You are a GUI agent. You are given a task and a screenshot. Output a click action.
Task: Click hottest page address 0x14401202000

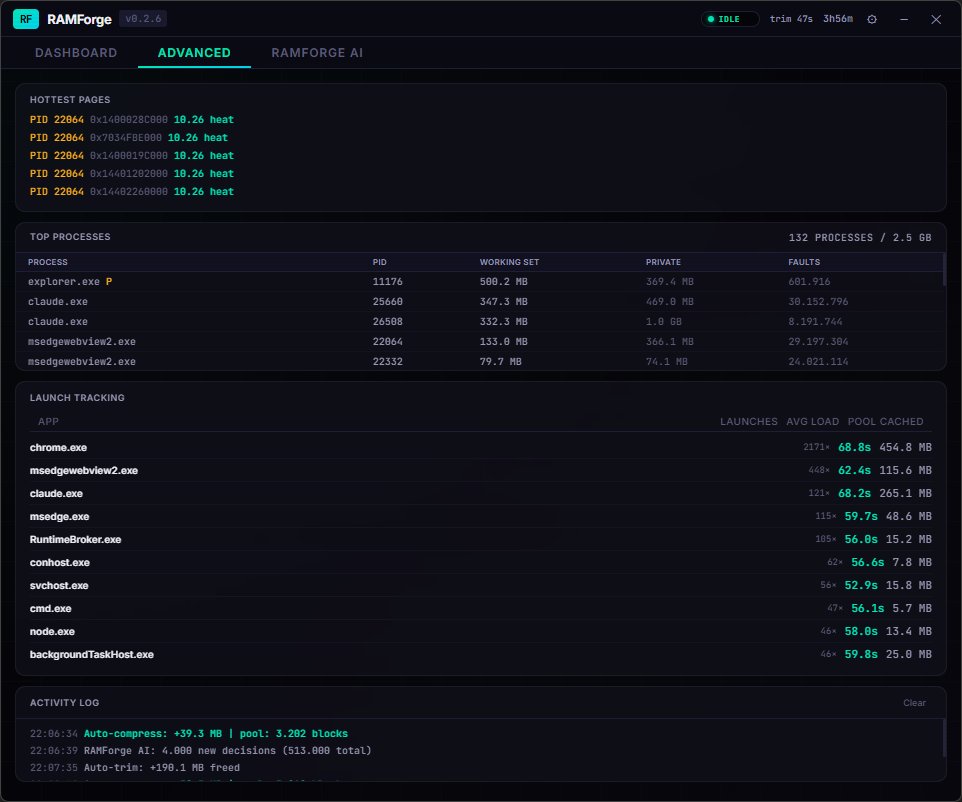point(128,174)
